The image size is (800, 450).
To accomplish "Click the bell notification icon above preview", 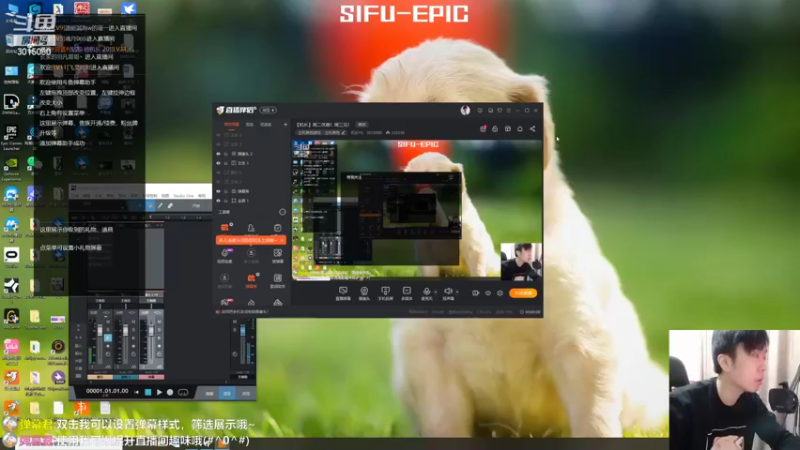I will (520, 129).
